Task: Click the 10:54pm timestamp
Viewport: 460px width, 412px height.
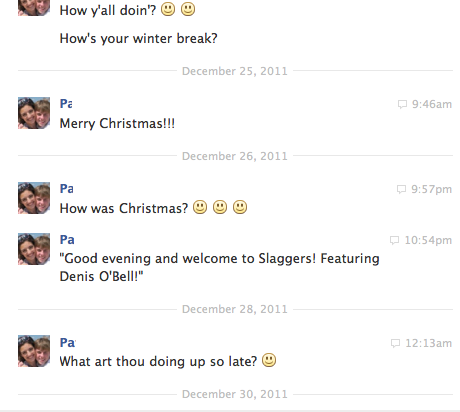Action: [x=428, y=240]
